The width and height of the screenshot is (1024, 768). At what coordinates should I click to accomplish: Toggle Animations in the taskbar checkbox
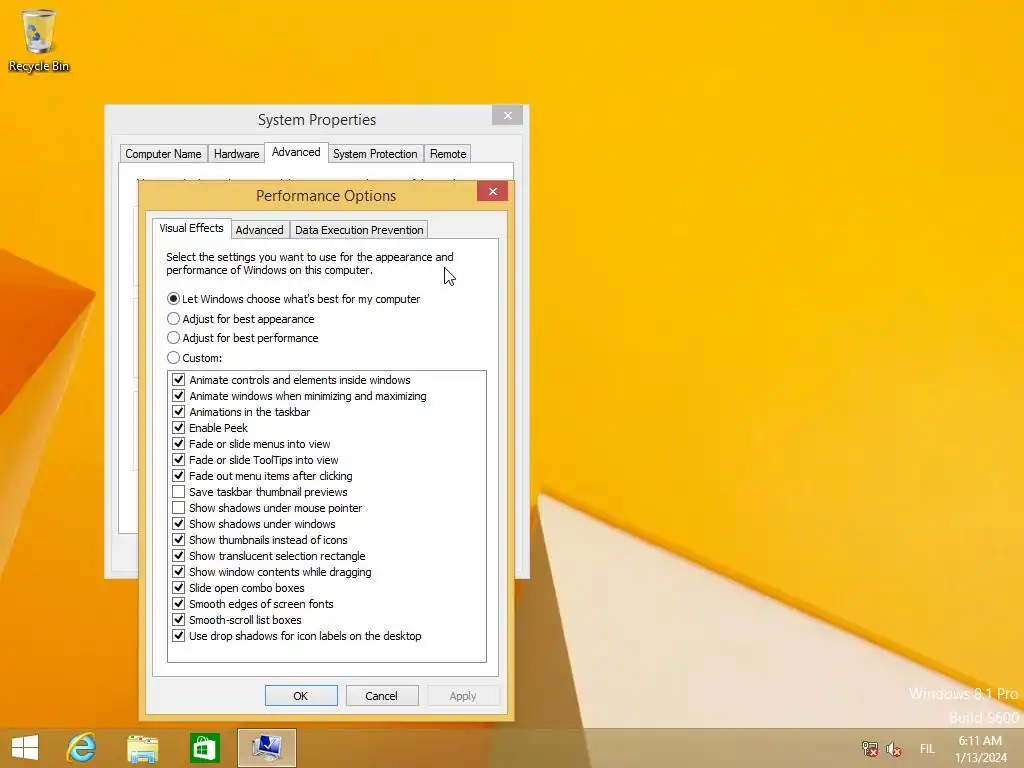coord(178,412)
